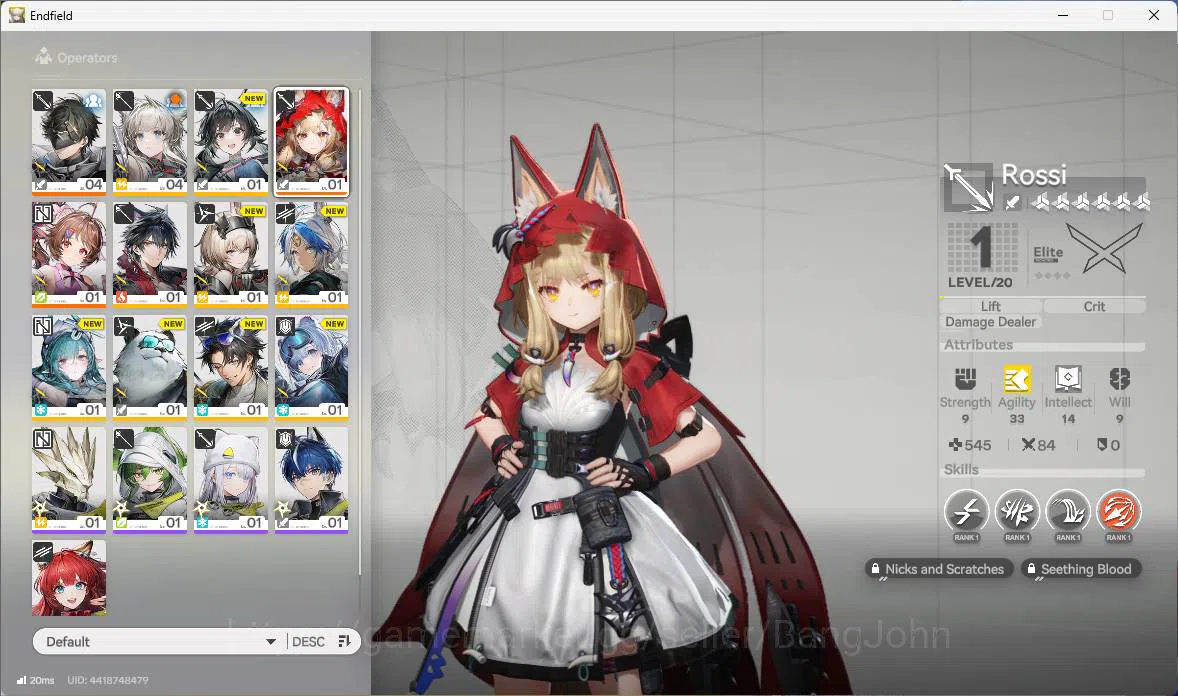The width and height of the screenshot is (1178, 696).
Task: Select the white-beanie operator portrait
Action: pos(231,480)
